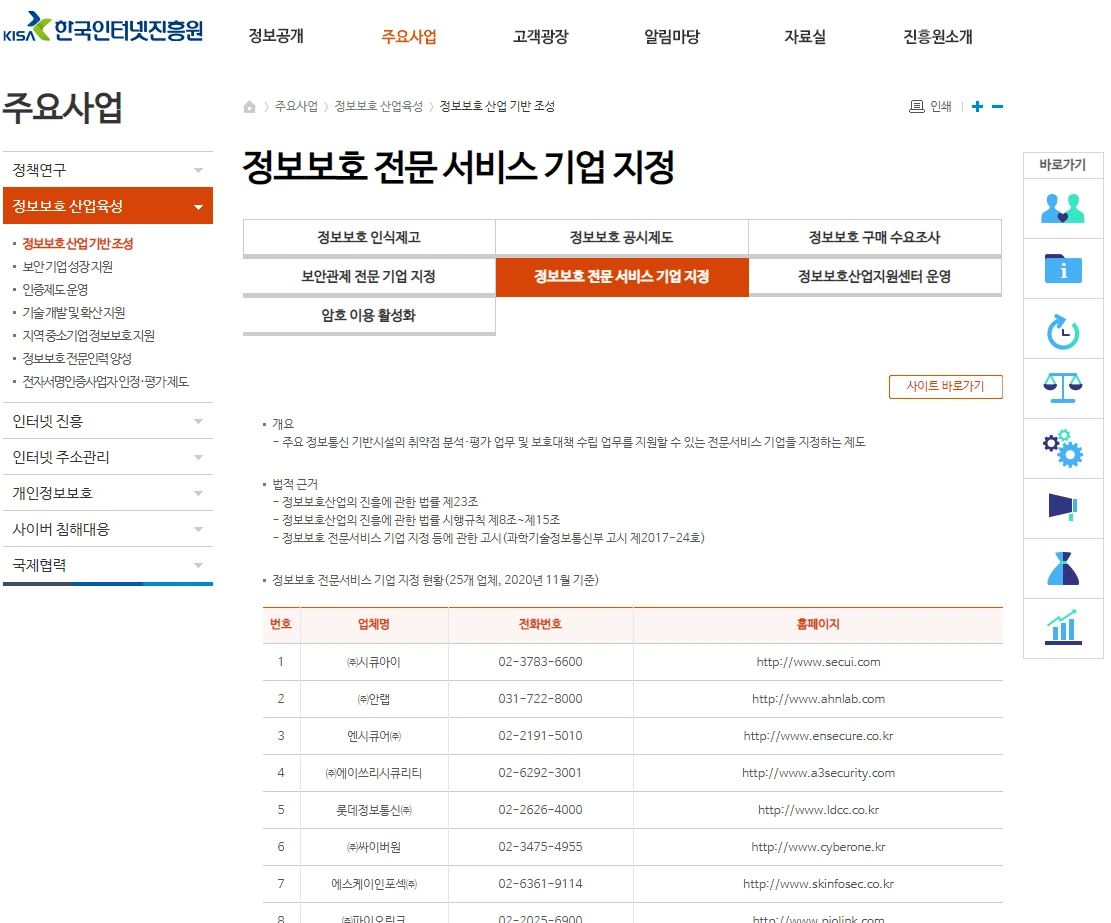Open http://www.secui.com link
Image resolution: width=1111 pixels, height=923 pixels.
point(818,662)
